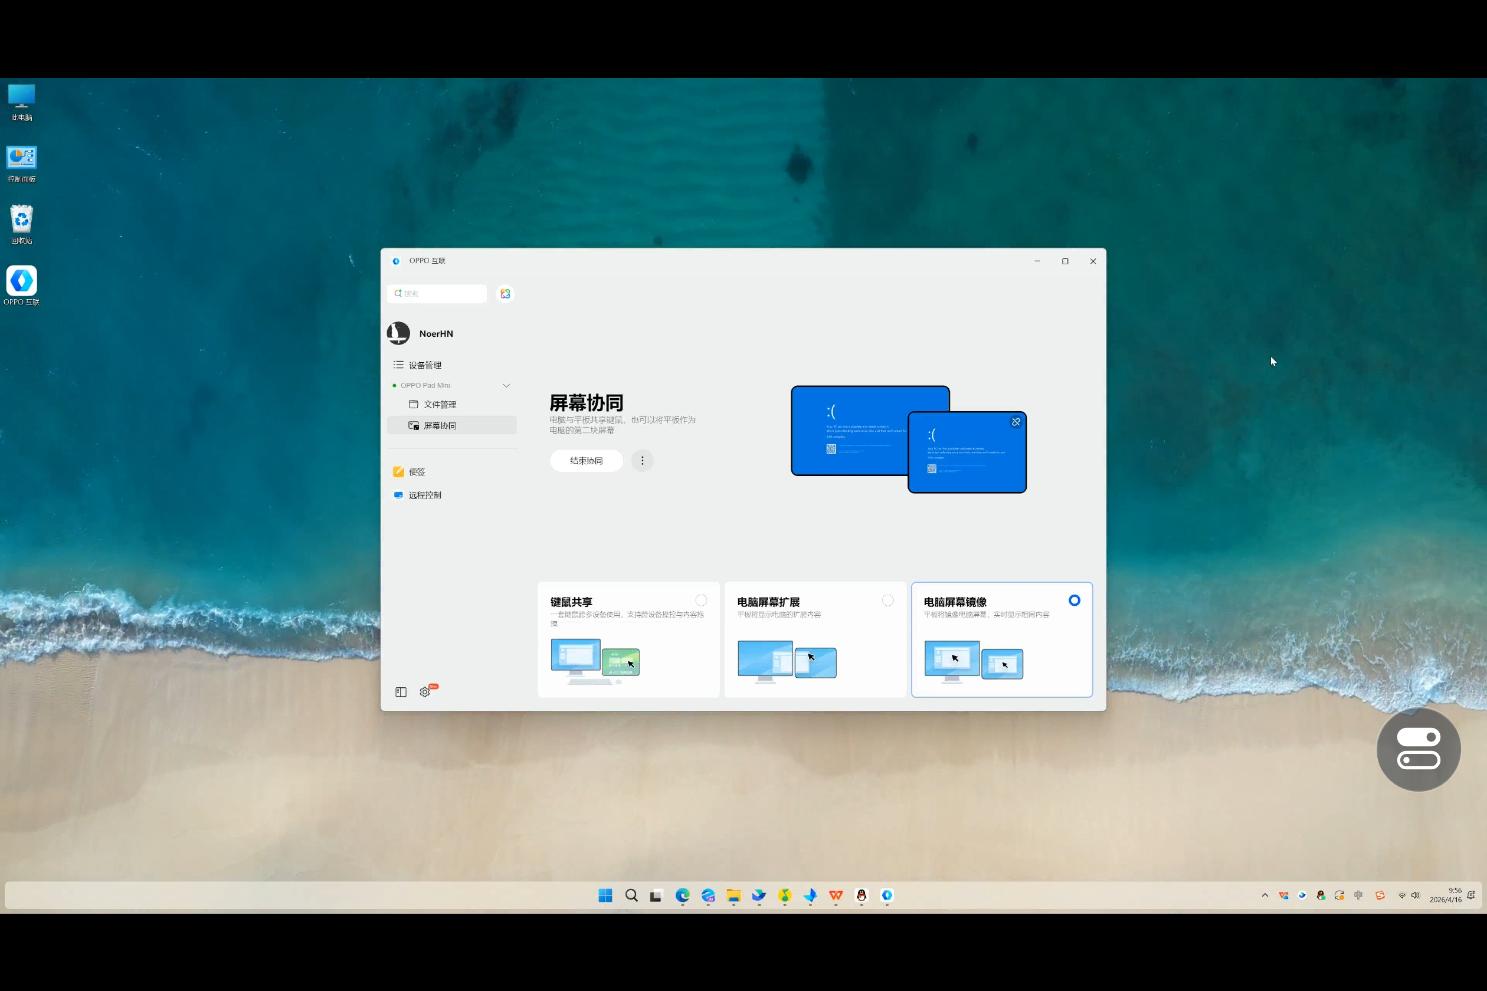1487x991 pixels.
Task: Click the Windows Start button
Action: 605,896
